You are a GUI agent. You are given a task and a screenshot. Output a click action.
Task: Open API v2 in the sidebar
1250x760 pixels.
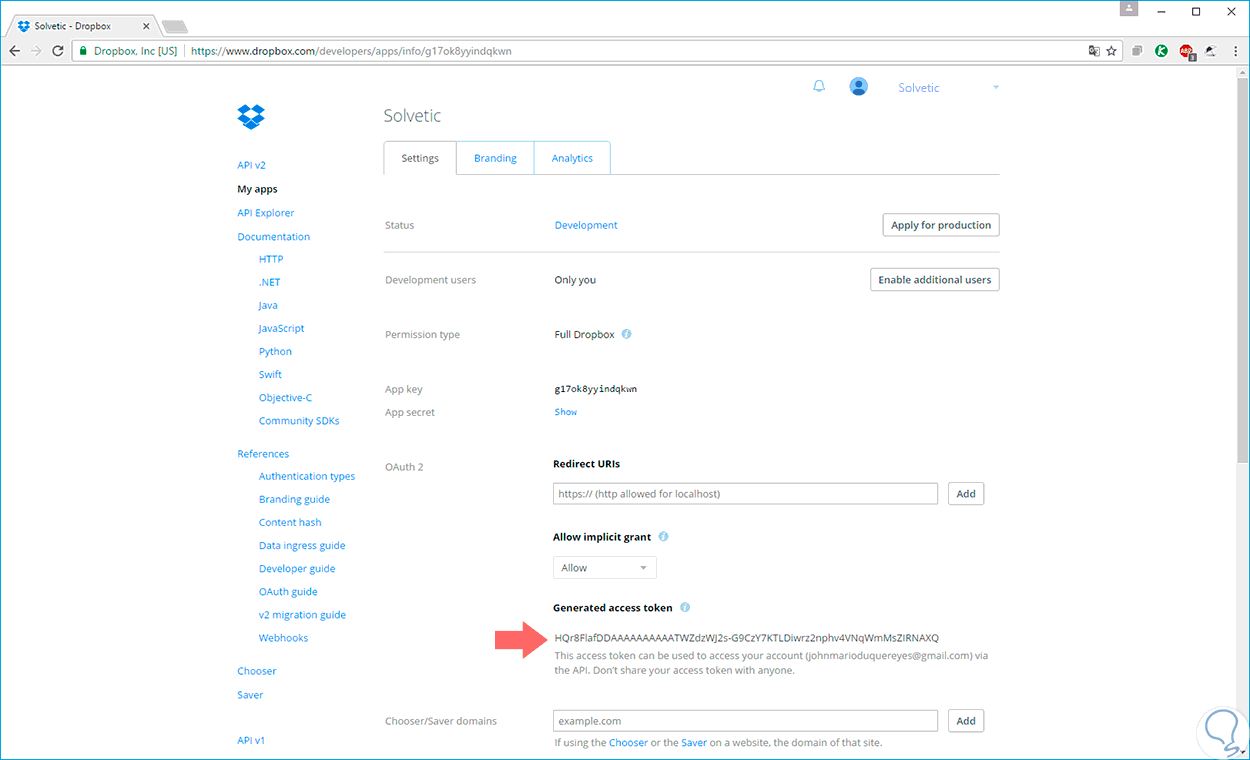click(x=251, y=165)
